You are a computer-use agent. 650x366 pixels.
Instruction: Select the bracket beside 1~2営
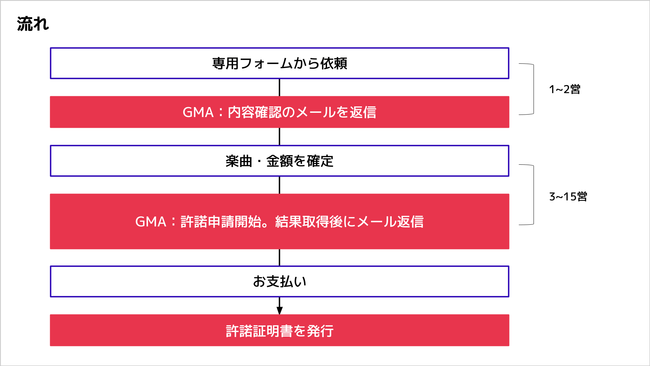point(526,89)
